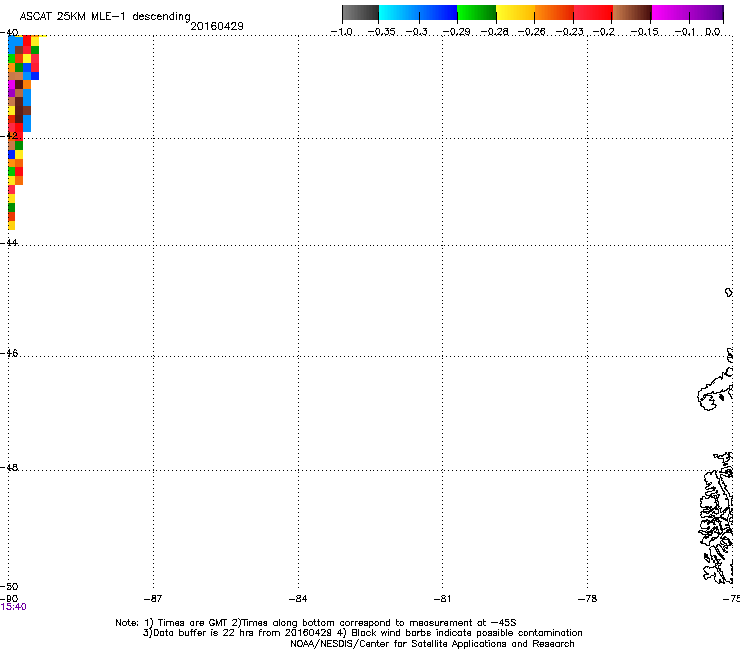Click the lower coastline outline near -49
This screenshot has height=650, width=740.
pyautogui.click(x=716, y=518)
